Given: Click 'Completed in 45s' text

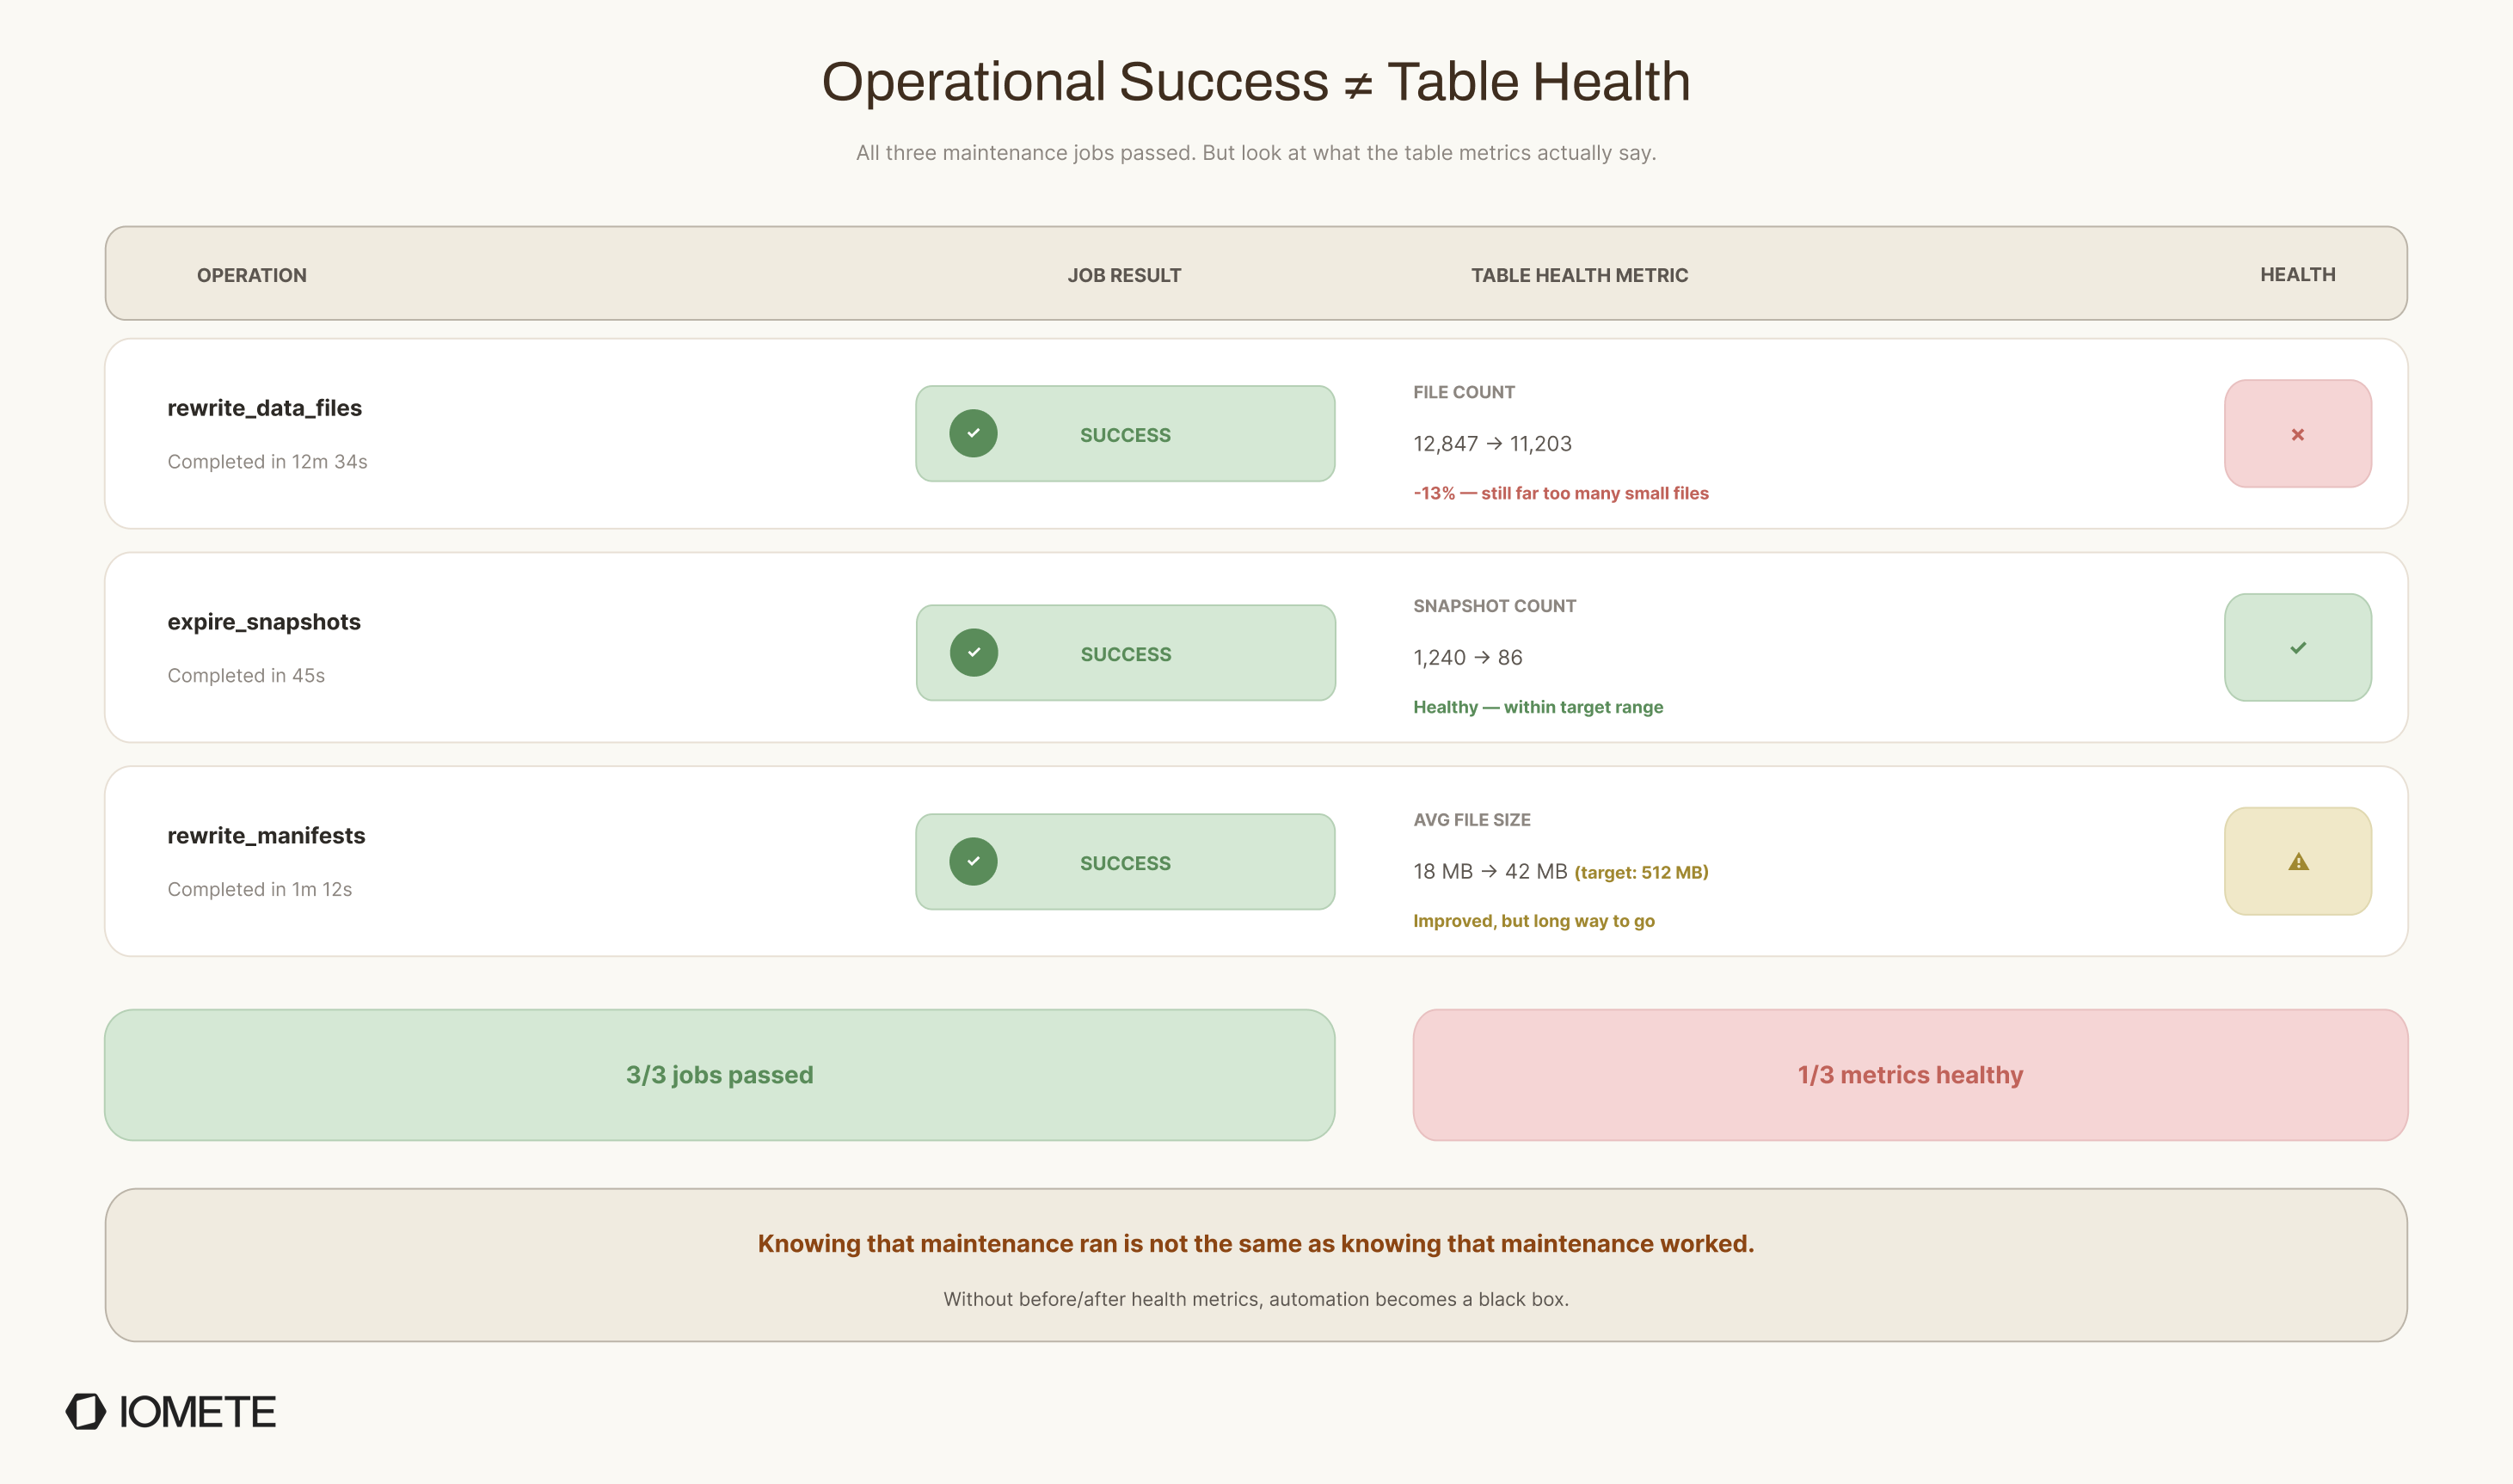Looking at the screenshot, I should [246, 676].
